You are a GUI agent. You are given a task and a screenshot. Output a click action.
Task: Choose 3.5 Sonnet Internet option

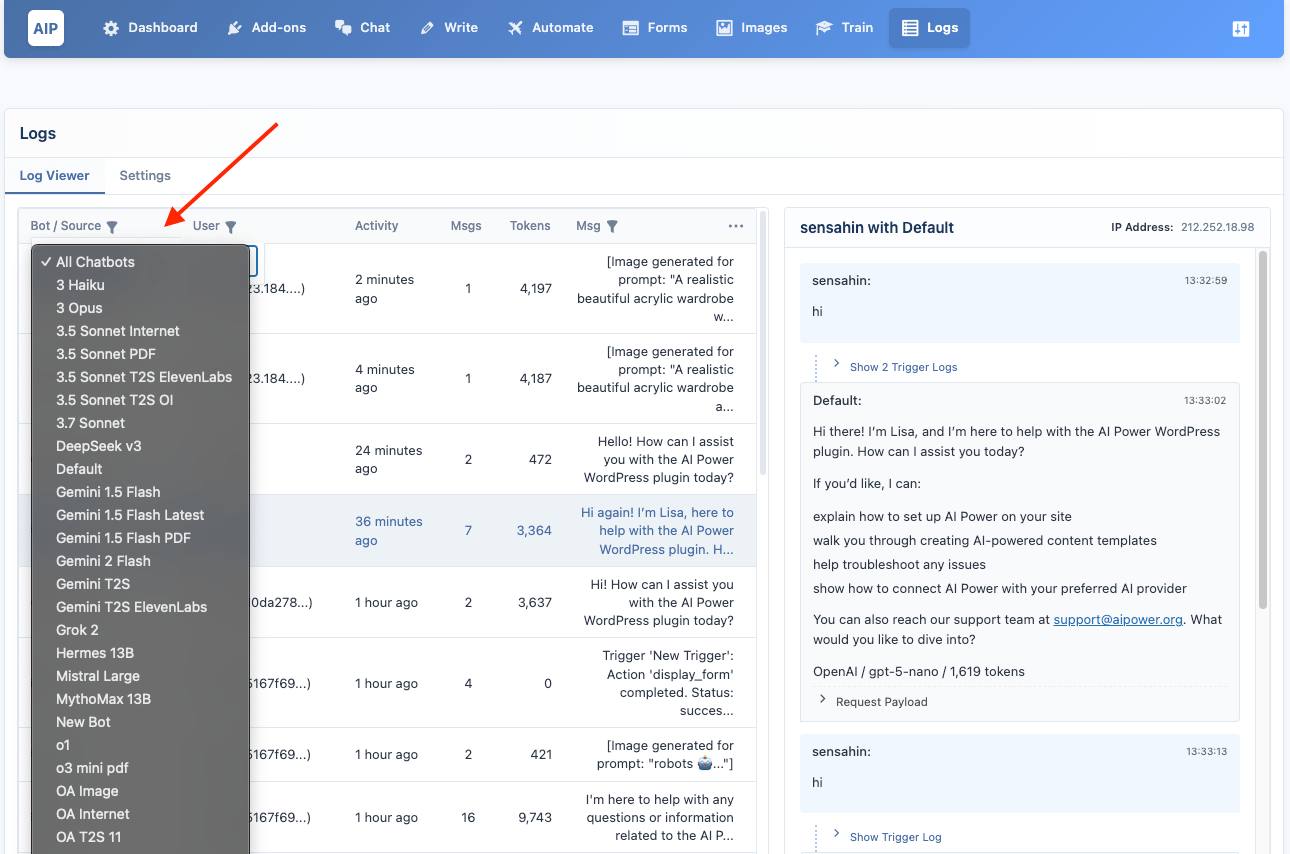tap(140, 331)
